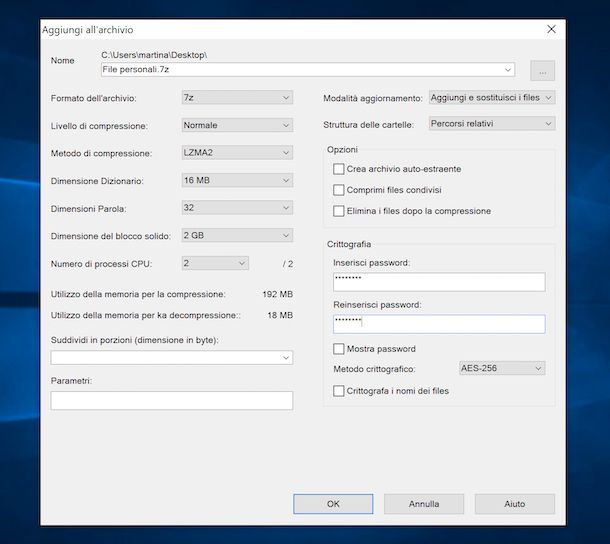Enable Crittografa i nomi dei files checkbox
Image resolution: width=610 pixels, height=544 pixels.
(x=338, y=391)
